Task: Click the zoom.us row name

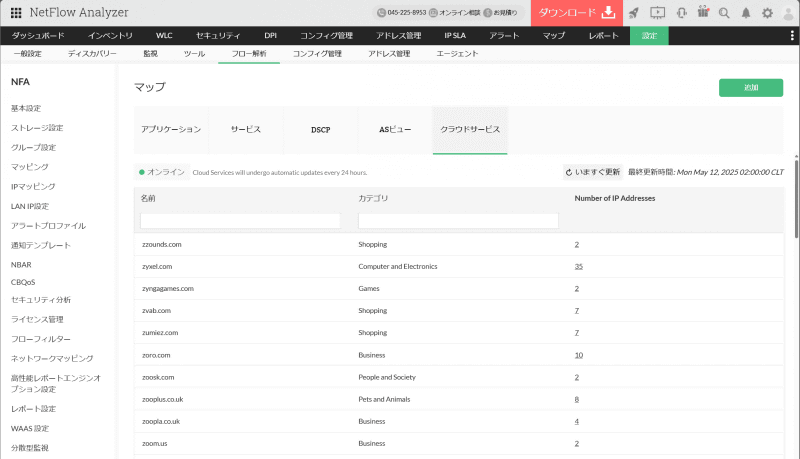Action: tap(155, 444)
